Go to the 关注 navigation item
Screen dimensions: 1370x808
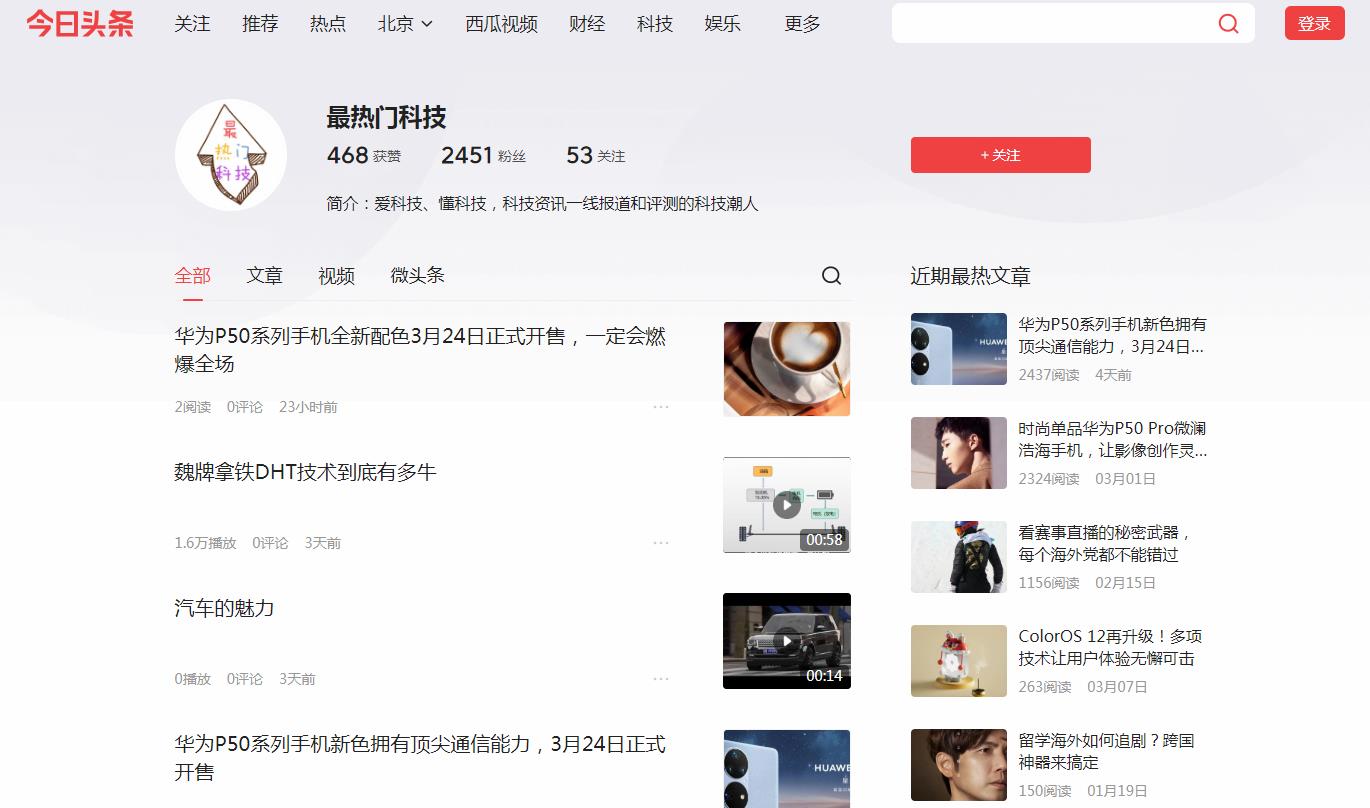[192, 24]
